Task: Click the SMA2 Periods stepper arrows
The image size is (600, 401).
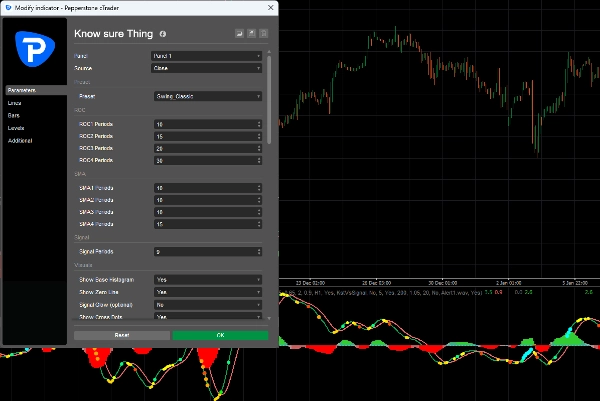Action: tap(259, 200)
